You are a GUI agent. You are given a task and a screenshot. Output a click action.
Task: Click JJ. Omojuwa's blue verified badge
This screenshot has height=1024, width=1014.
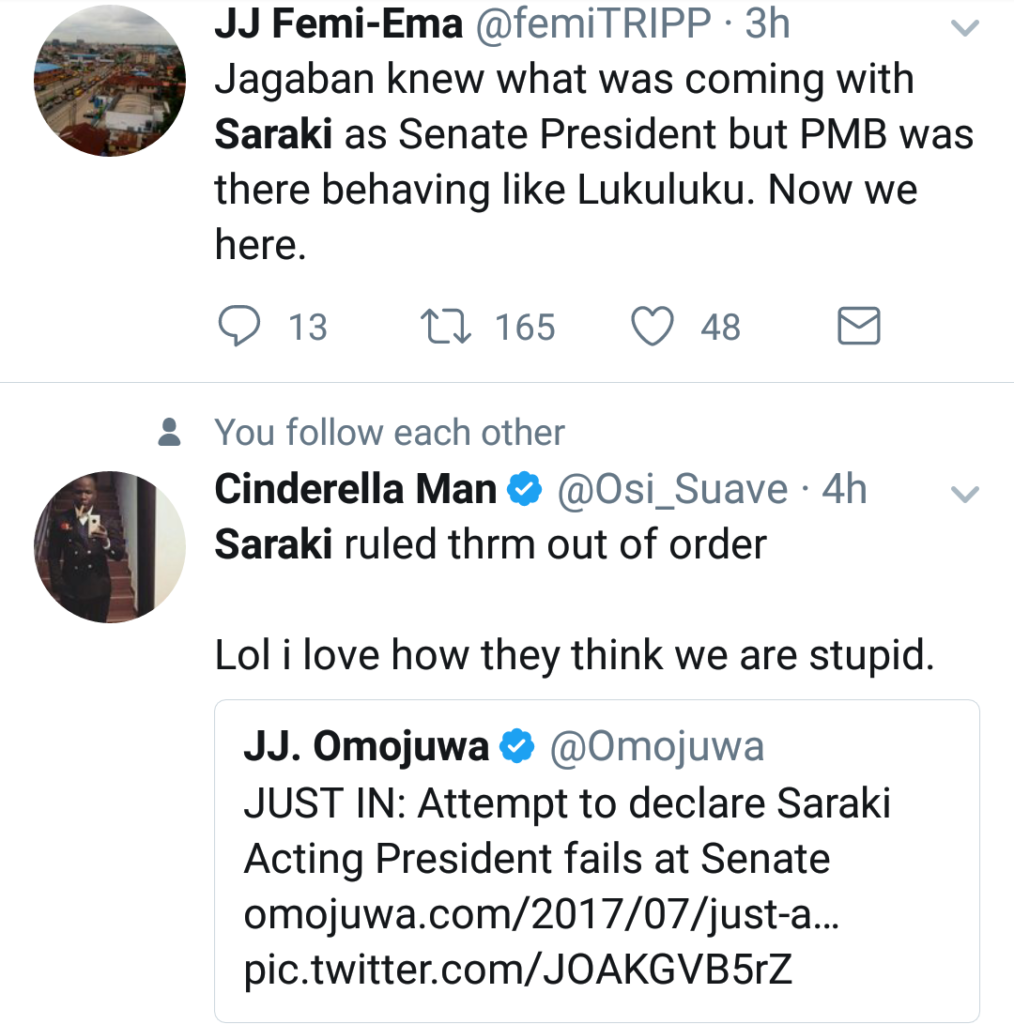pos(516,746)
